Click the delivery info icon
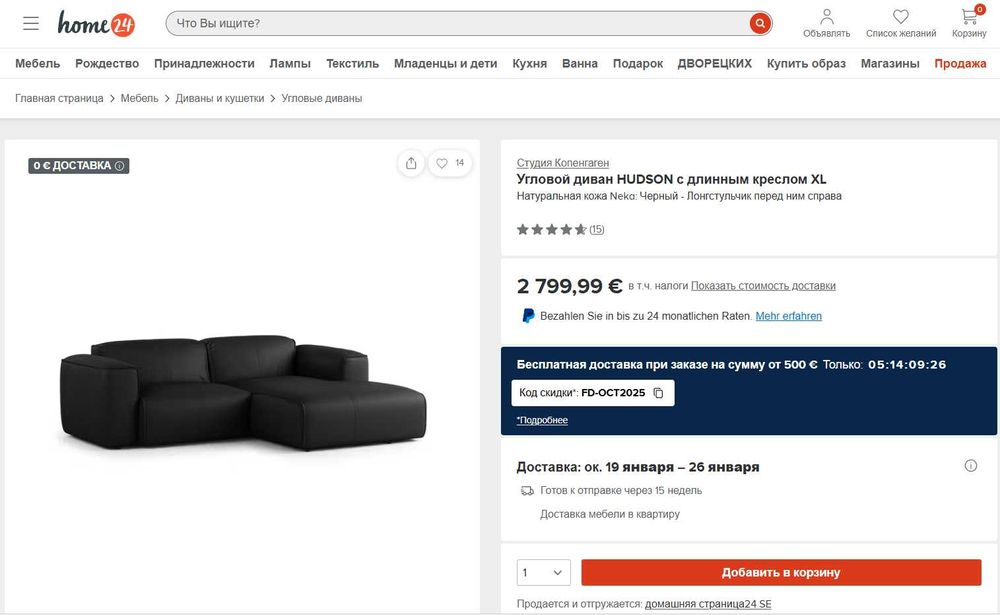Screen dimensions: 1000x615 [970, 466]
